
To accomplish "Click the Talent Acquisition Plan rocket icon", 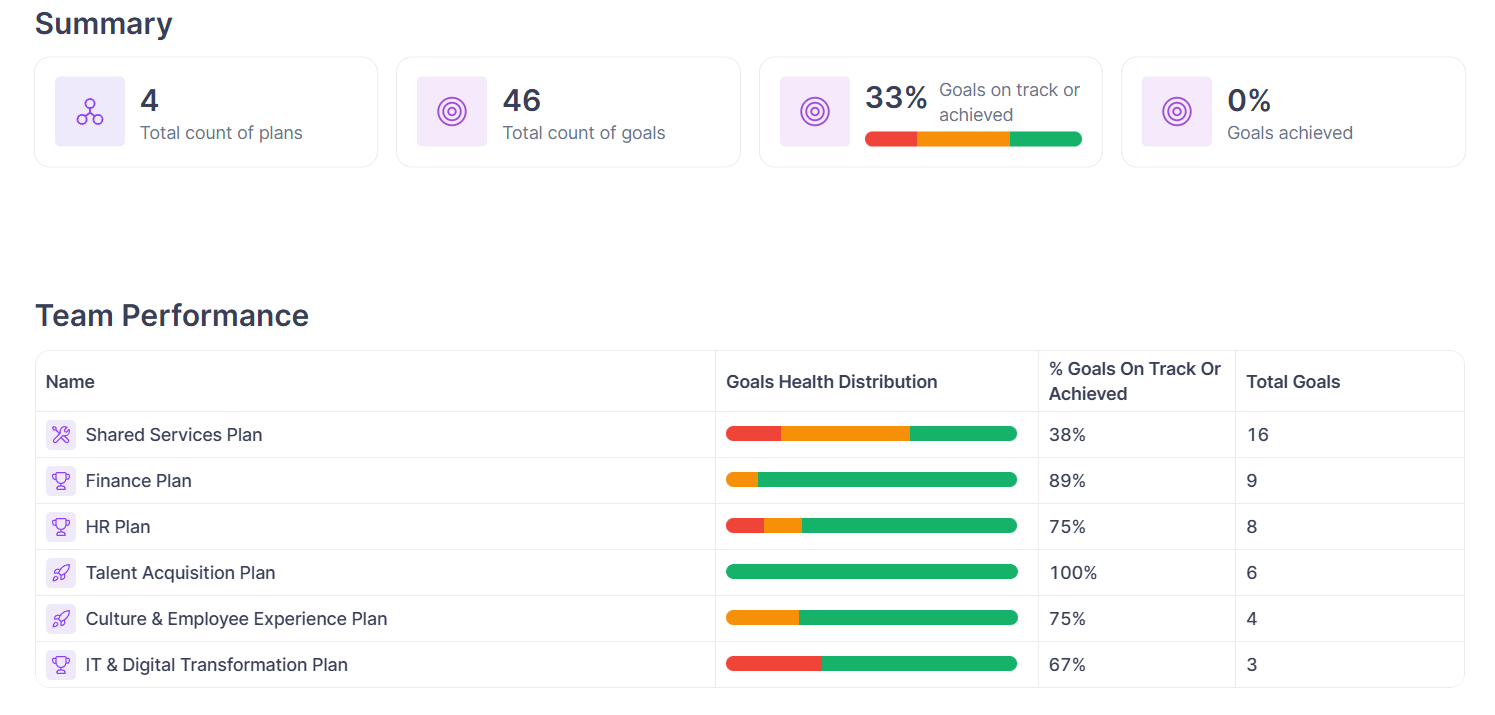I will [x=61, y=573].
